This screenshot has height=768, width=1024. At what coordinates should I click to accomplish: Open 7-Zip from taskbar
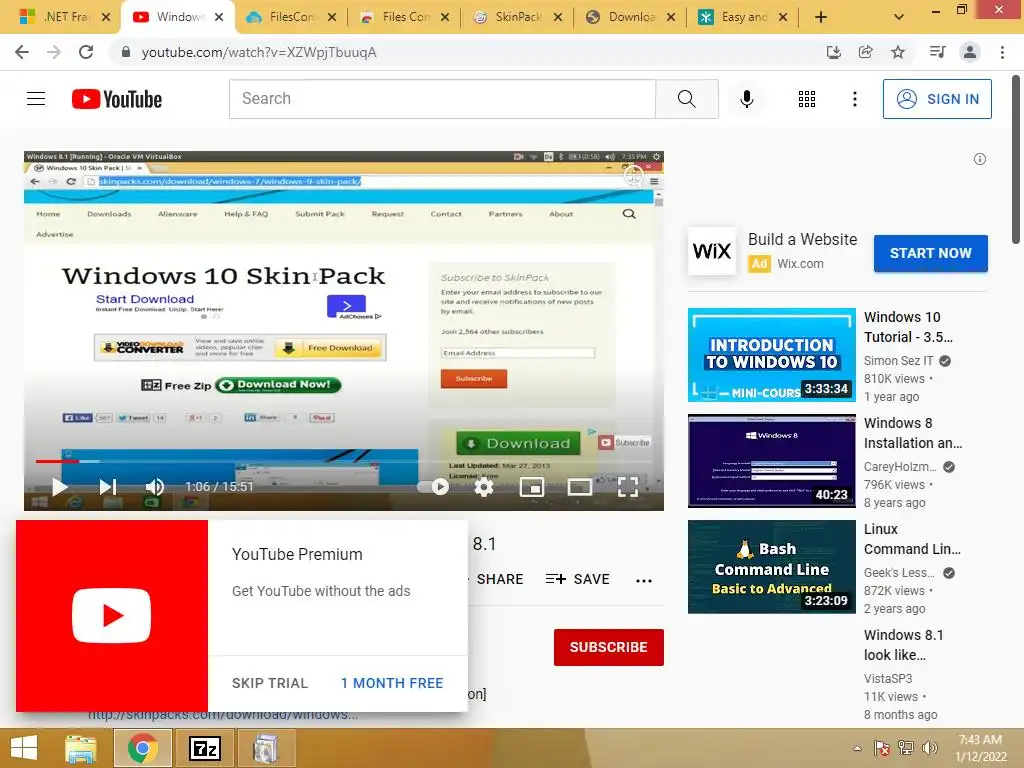204,748
